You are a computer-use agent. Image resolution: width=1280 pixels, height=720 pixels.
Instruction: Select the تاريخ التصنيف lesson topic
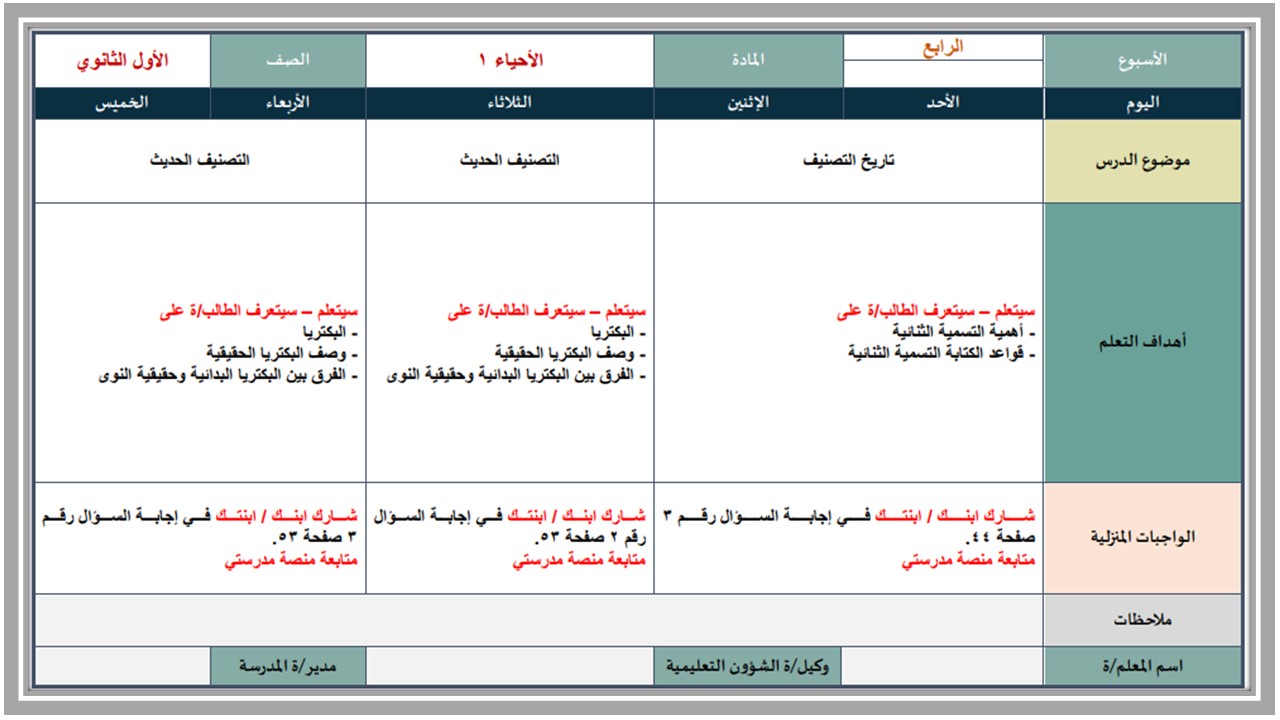coord(849,161)
